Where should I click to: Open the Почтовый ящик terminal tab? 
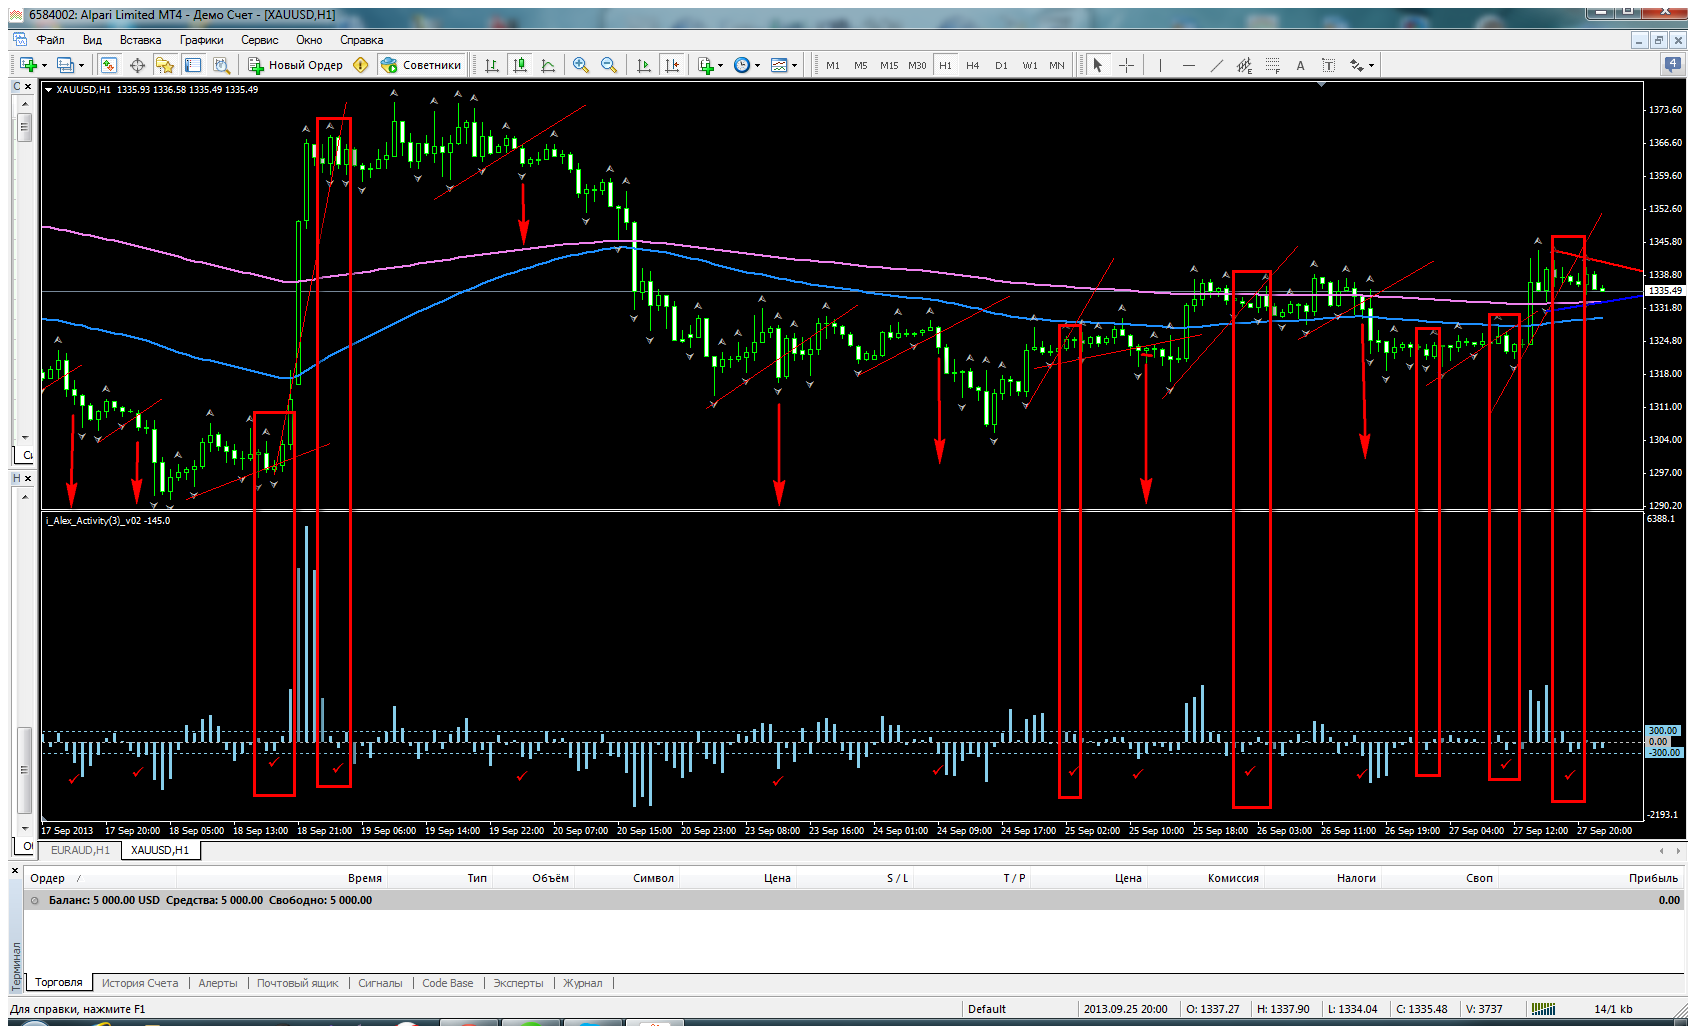click(298, 983)
